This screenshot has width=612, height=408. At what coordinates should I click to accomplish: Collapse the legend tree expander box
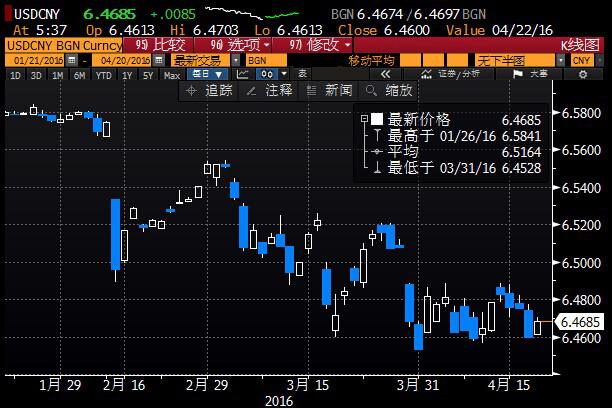[x=364, y=119]
